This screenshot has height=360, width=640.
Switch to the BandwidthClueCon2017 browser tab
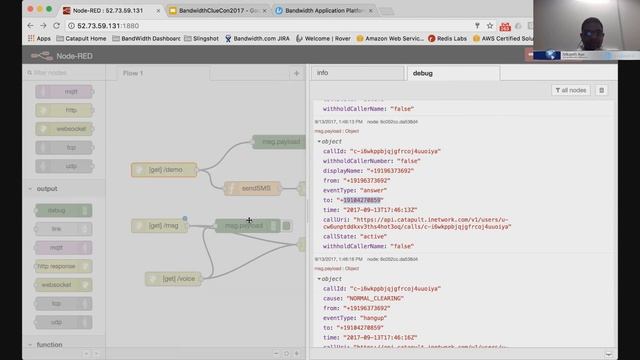tap(218, 11)
